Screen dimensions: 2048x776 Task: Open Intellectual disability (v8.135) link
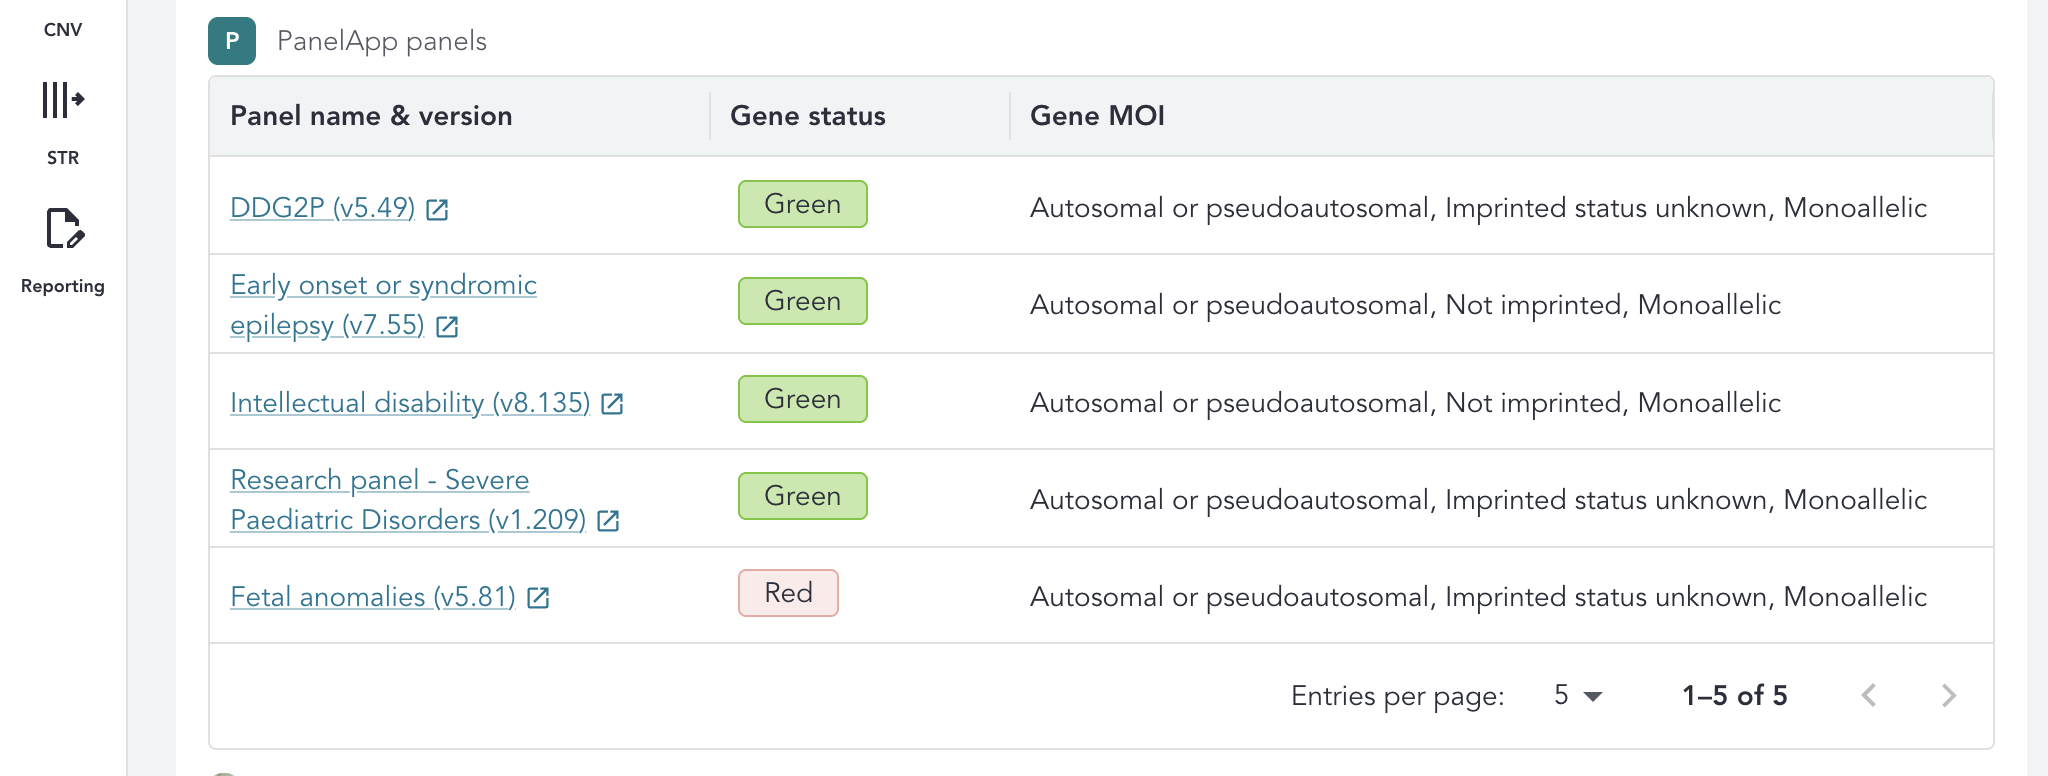pyautogui.click(x=410, y=403)
